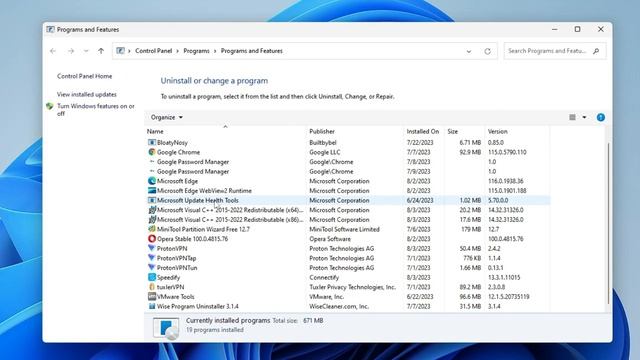The image size is (640, 360).
Task: Click Visual C++ Redistributable (x86) icon
Action: point(152,220)
